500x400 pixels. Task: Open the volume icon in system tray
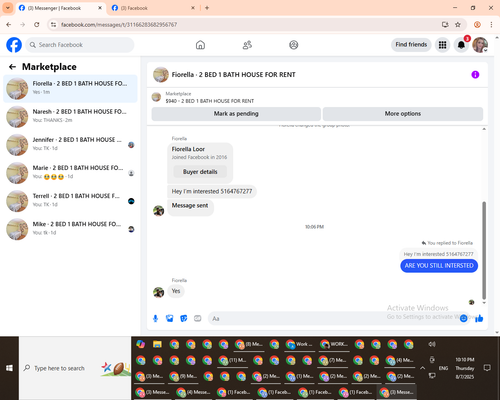pyautogui.click(x=432, y=344)
